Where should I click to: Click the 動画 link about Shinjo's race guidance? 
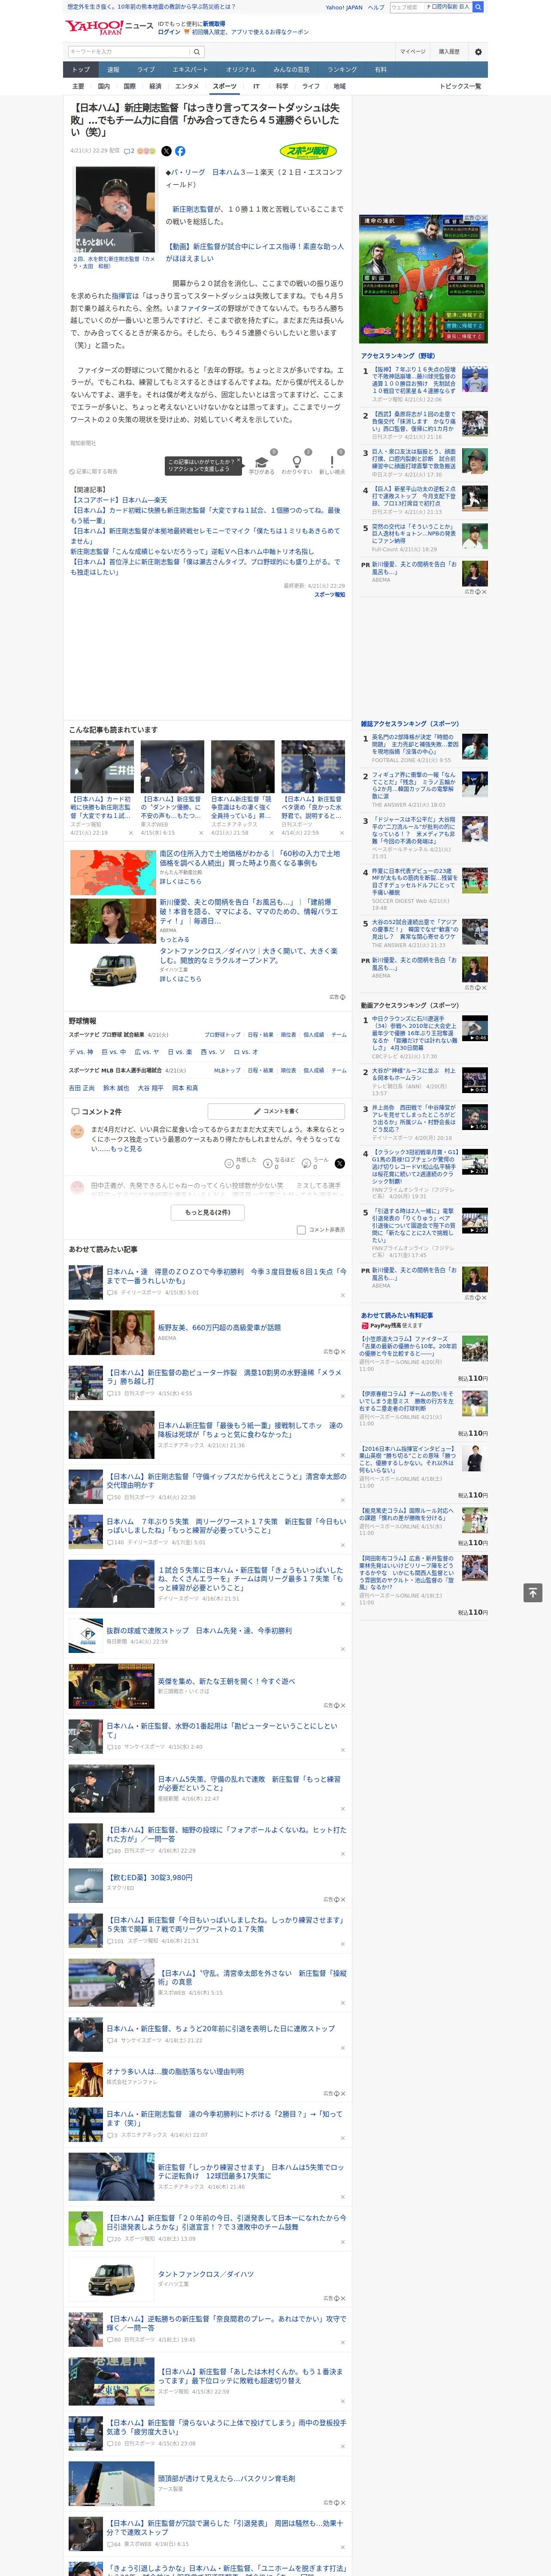point(254,252)
